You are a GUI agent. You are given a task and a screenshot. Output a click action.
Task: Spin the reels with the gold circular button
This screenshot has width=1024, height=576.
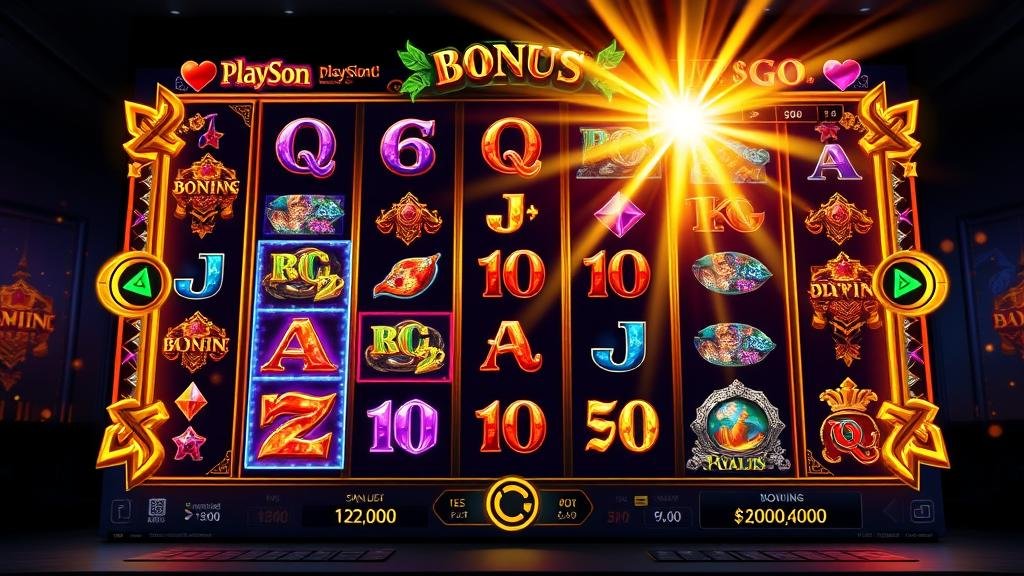coord(513,504)
